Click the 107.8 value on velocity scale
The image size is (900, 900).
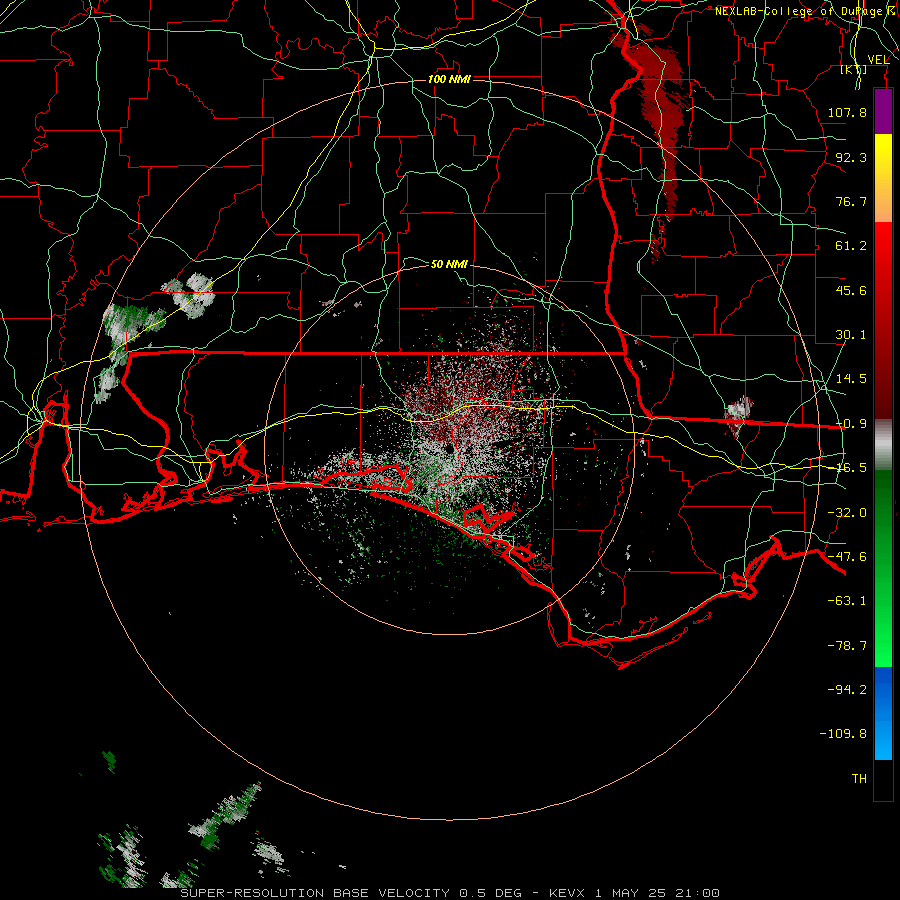[847, 112]
